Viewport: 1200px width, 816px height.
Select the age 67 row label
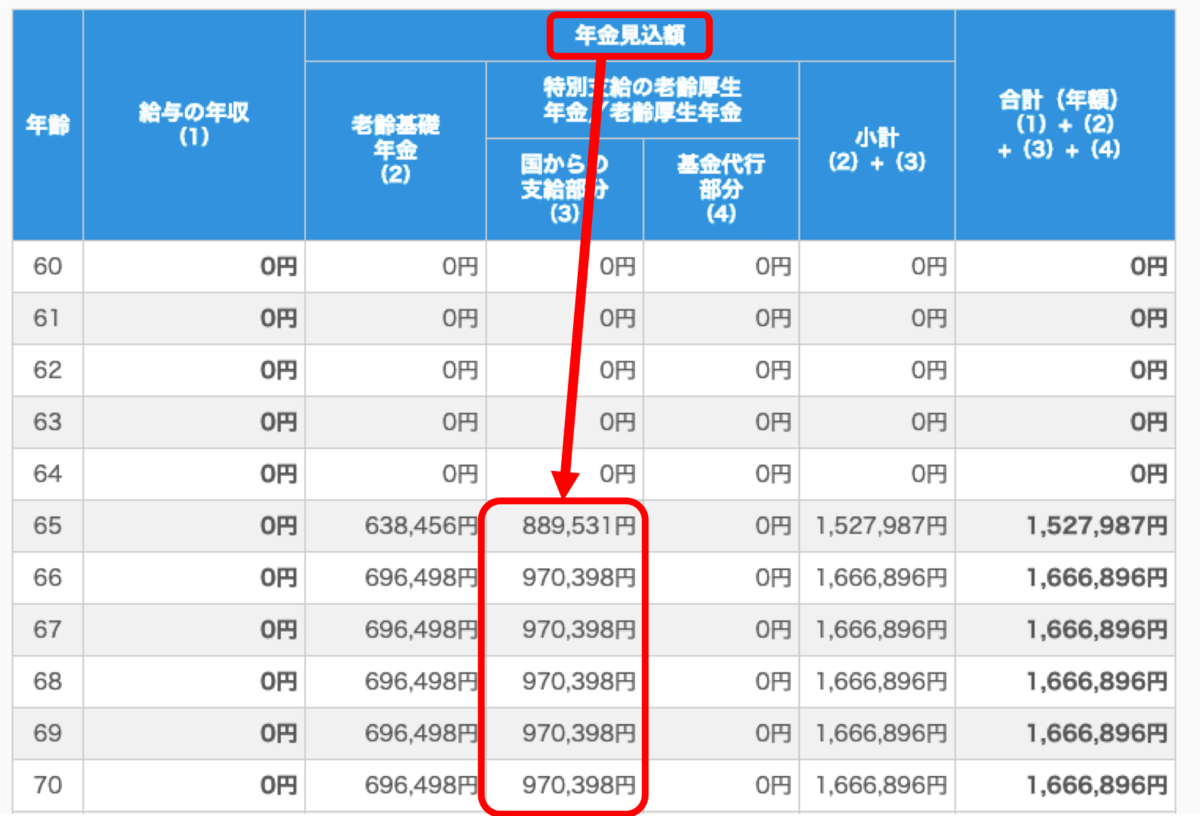48,631
